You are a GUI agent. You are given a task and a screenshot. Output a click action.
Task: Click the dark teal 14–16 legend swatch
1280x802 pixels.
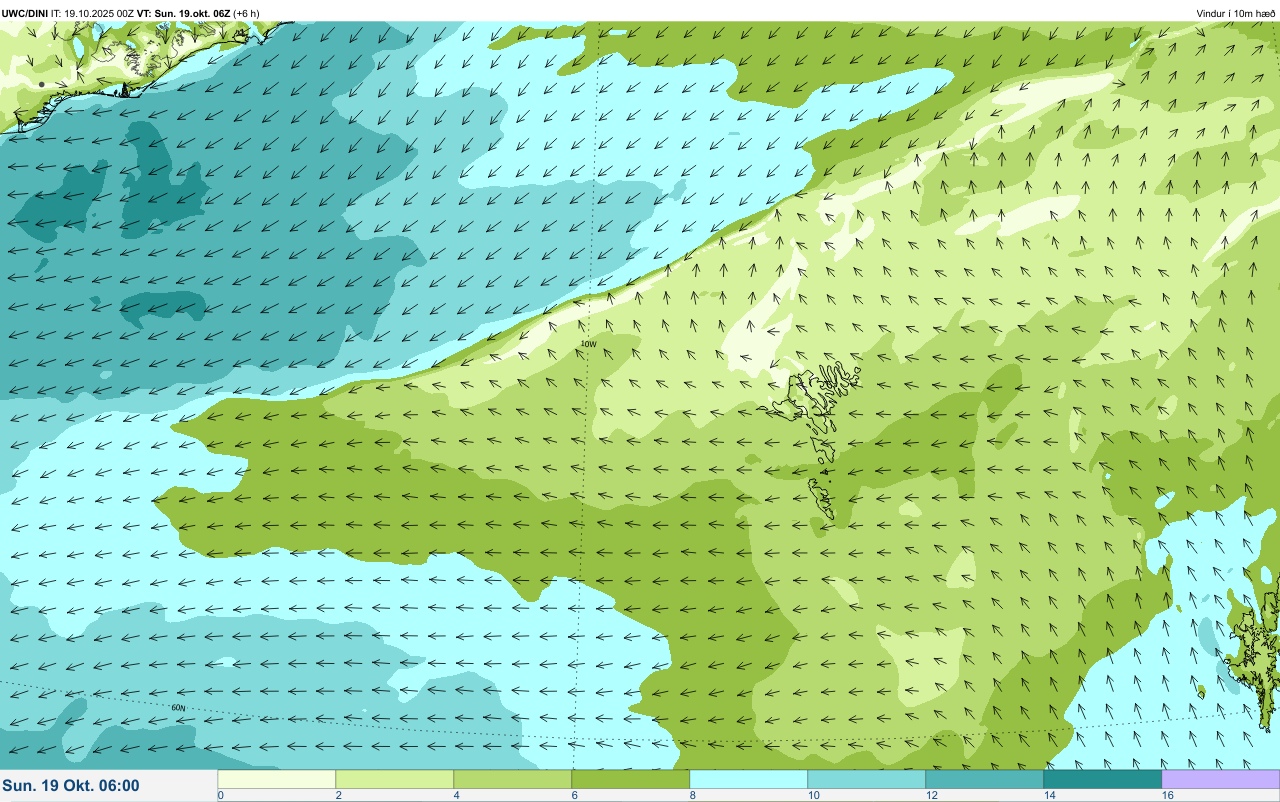pos(1102,778)
